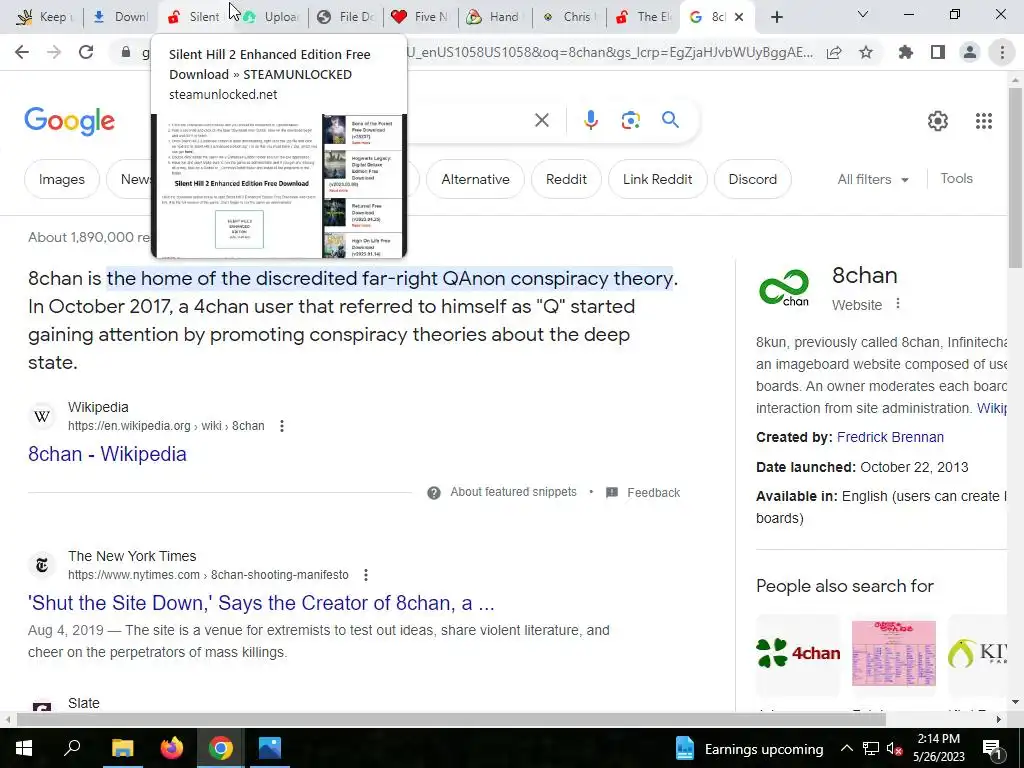1024x768 pixels.
Task: Switch to the Downloads tab
Action: coord(120,17)
